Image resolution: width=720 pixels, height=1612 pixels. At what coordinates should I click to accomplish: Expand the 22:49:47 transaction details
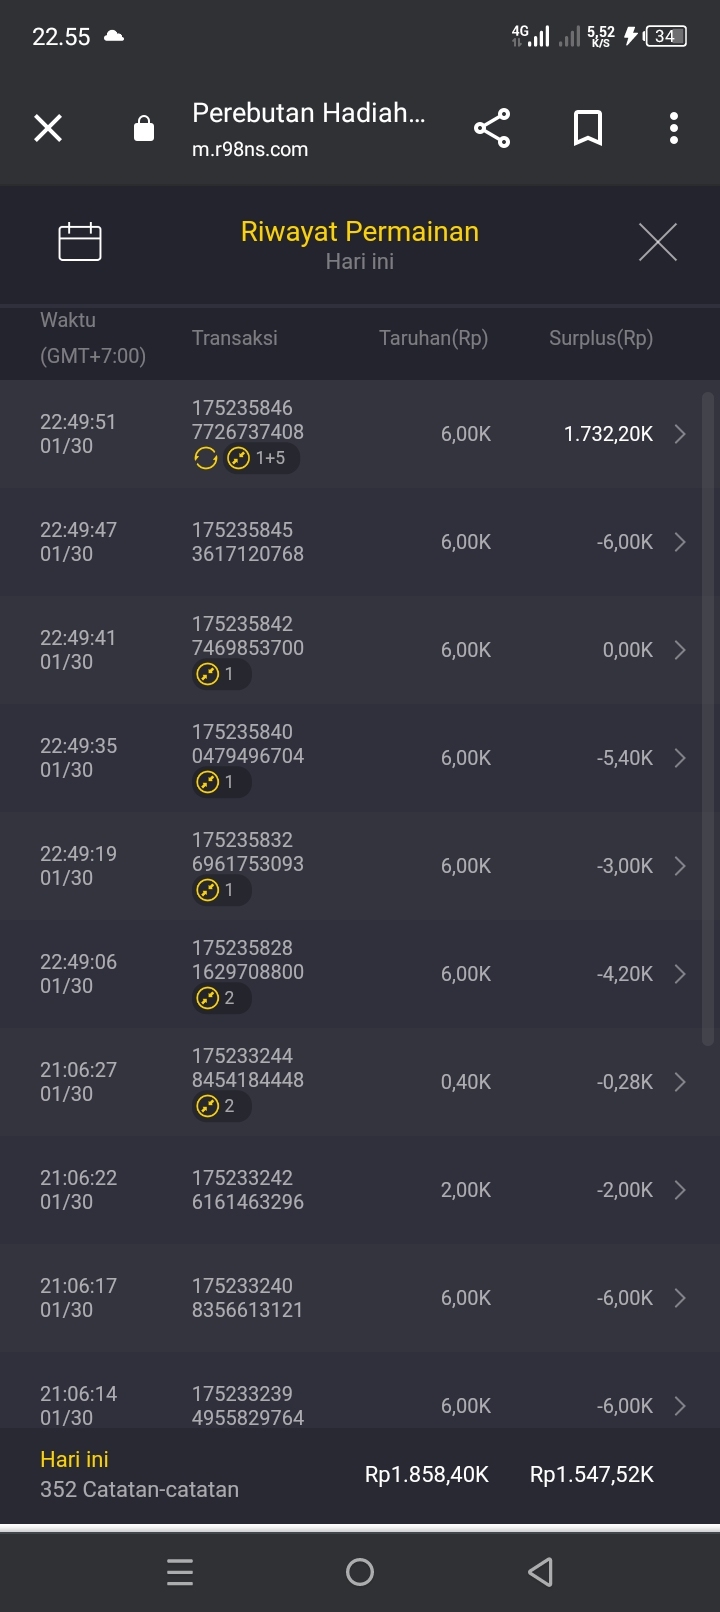(x=680, y=542)
